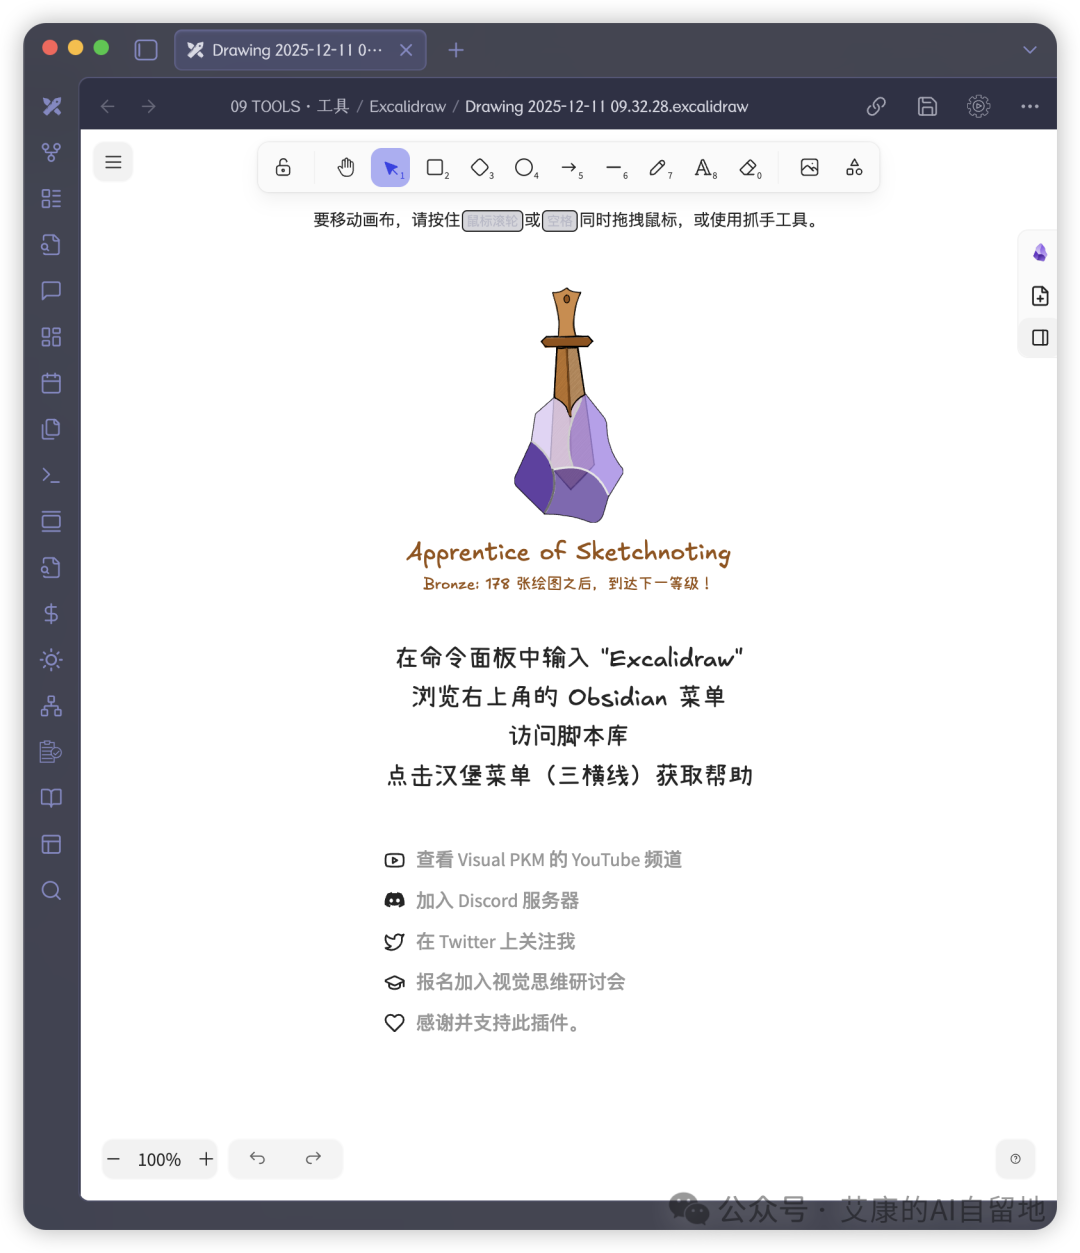Reset zoom via 100% button
1080x1253 pixels.
click(x=159, y=1159)
